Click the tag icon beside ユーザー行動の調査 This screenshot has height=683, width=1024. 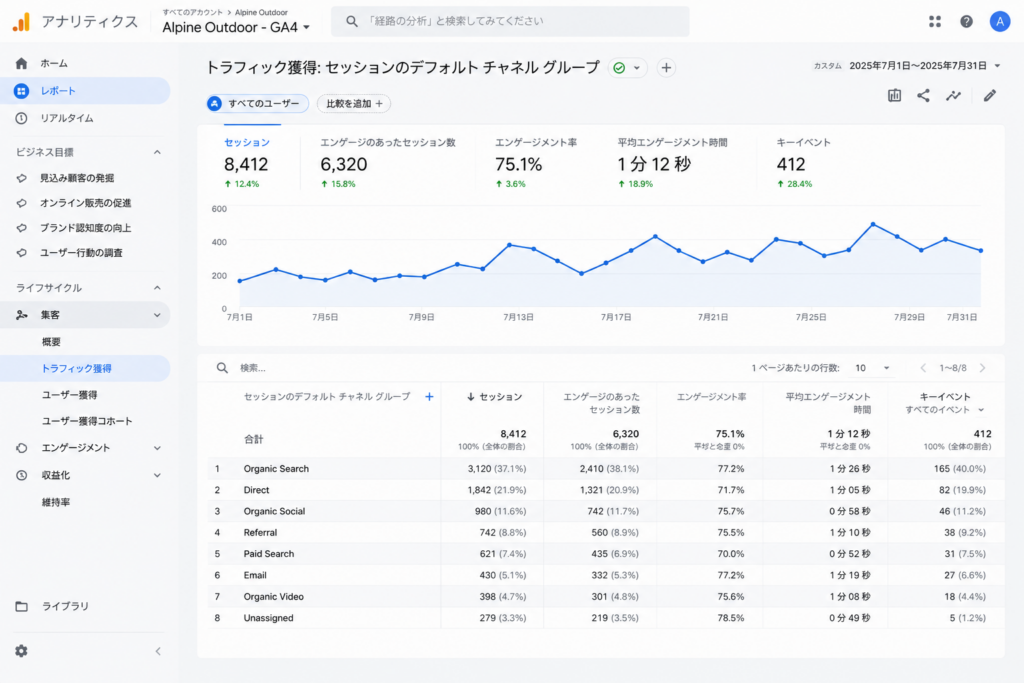[22, 253]
